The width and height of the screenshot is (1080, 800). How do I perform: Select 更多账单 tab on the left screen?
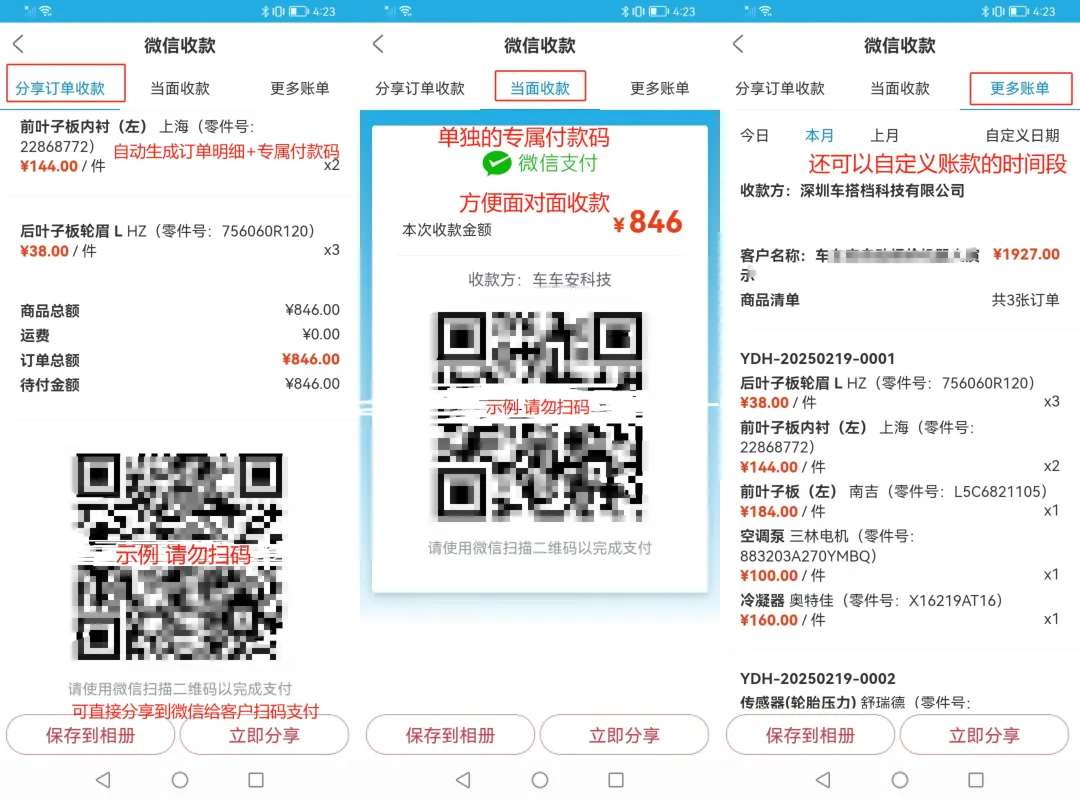300,88
